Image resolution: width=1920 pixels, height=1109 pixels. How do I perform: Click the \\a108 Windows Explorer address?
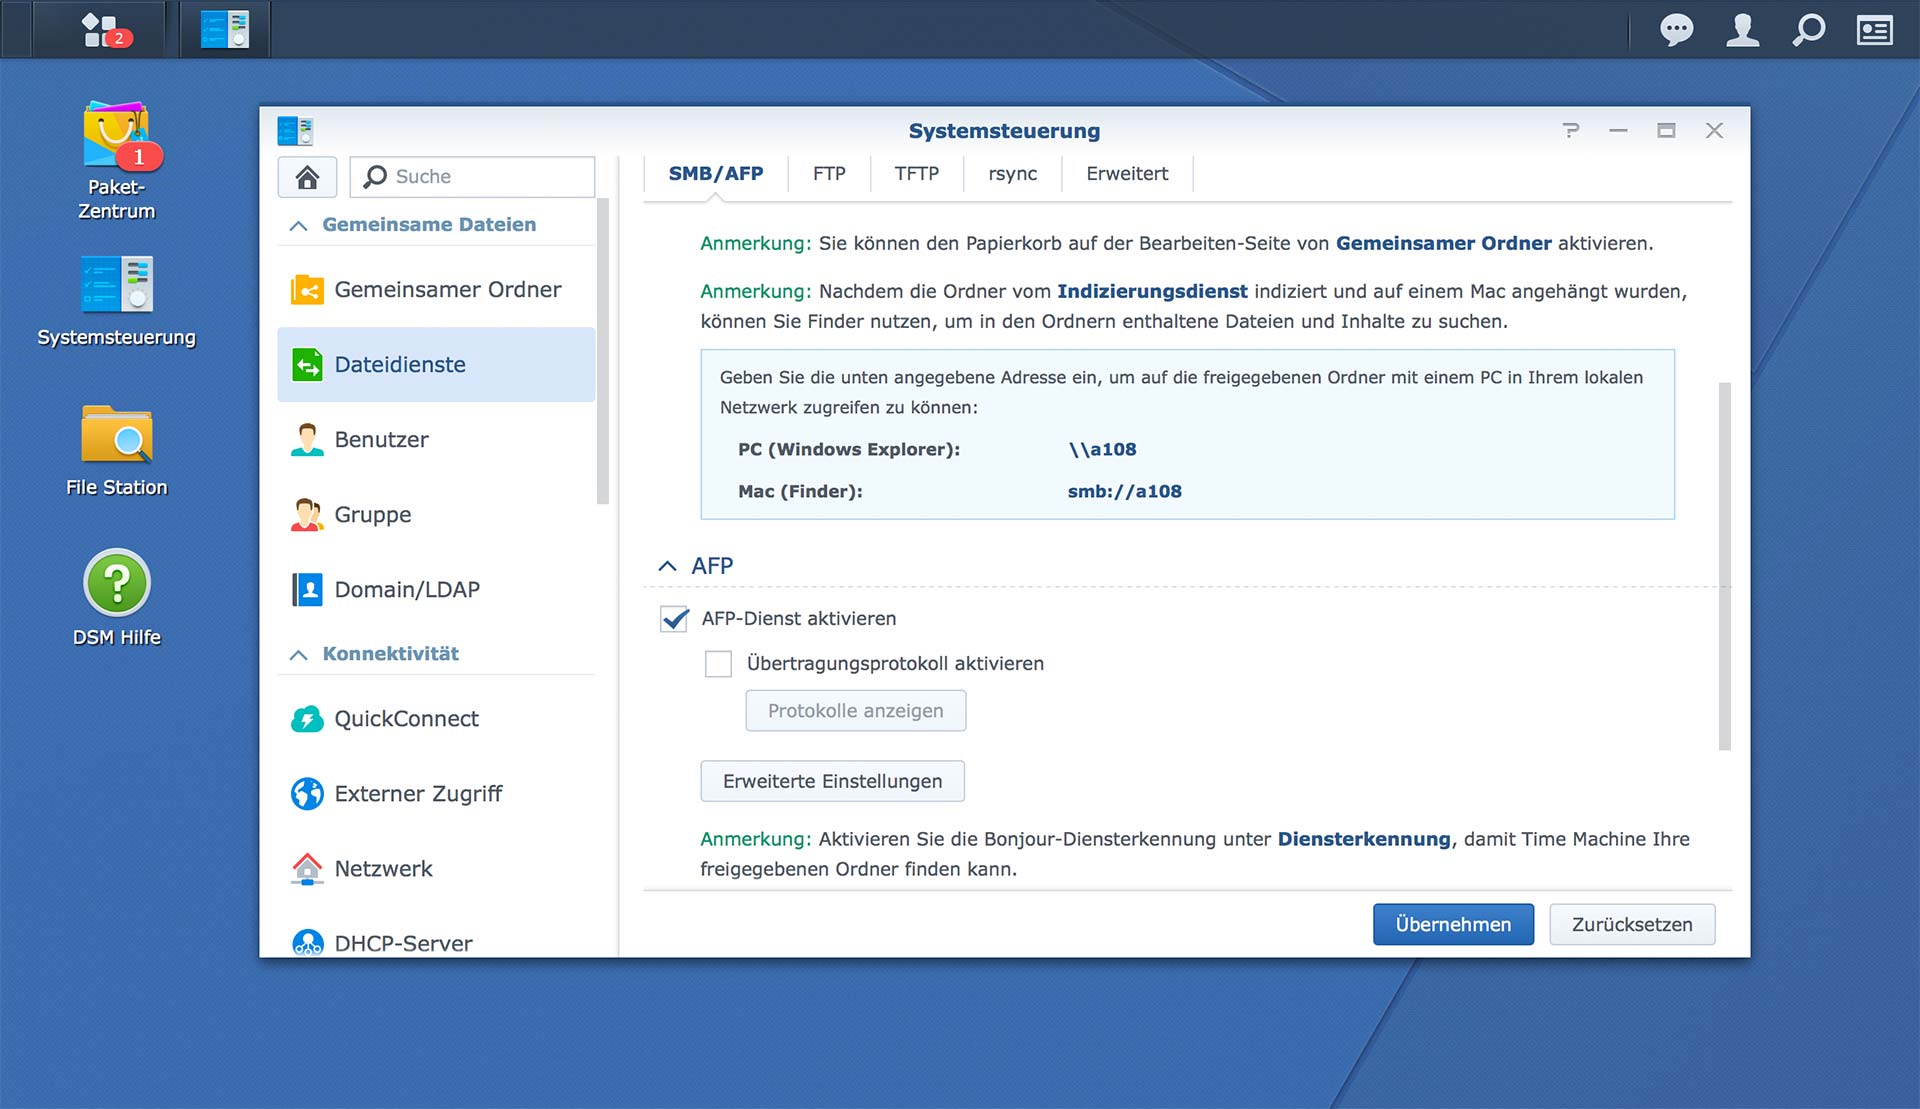point(1102,450)
